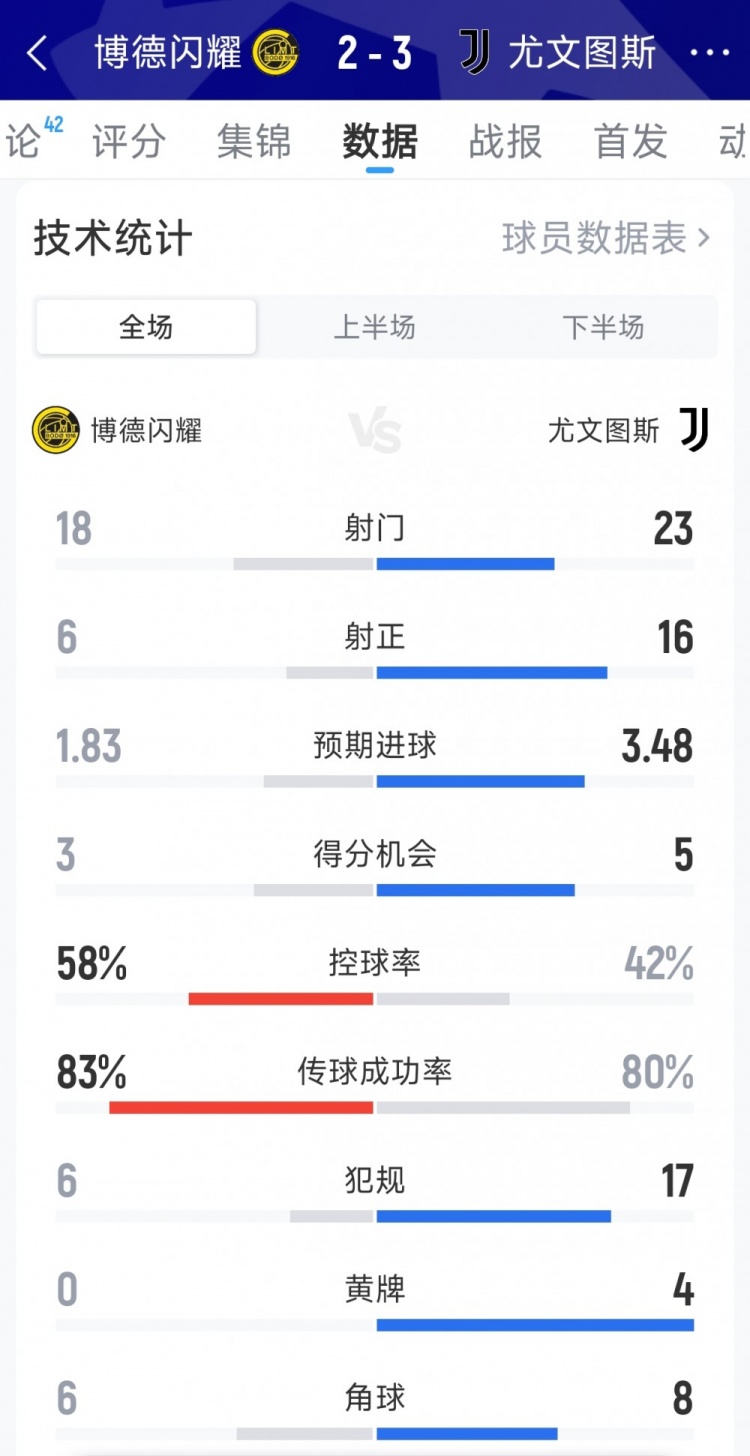Screen dimensions: 750x1456
Task: Open the 集锦 highlights tab
Action: click(x=254, y=142)
